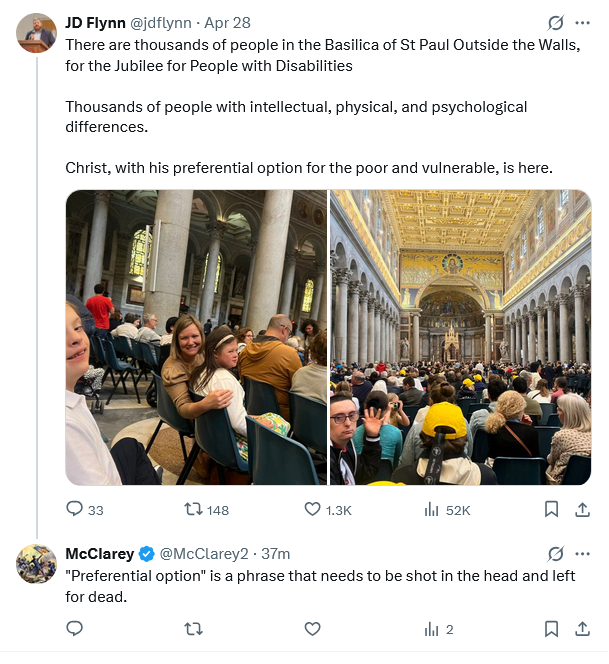Like JD Flynn's basilica tweet

(312, 509)
